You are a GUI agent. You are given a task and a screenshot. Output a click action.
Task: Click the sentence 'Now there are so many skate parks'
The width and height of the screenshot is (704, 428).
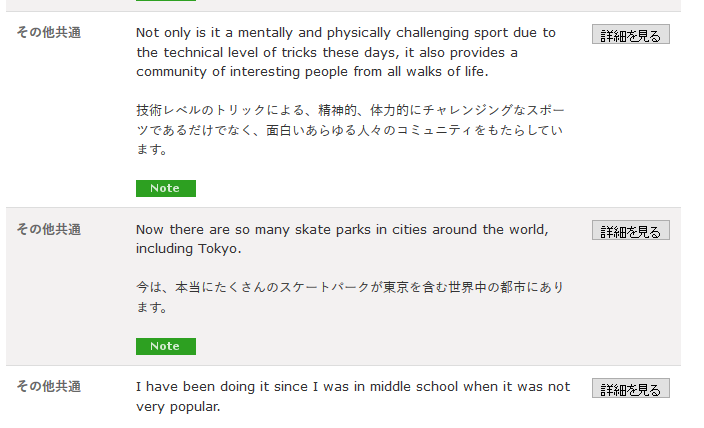coord(342,239)
